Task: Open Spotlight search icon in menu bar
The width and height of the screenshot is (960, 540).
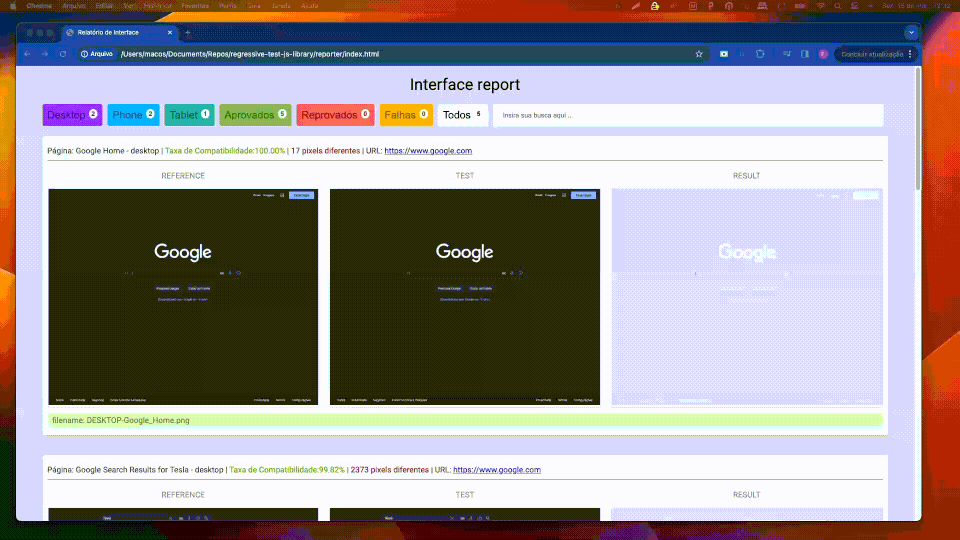Action: (x=837, y=6)
